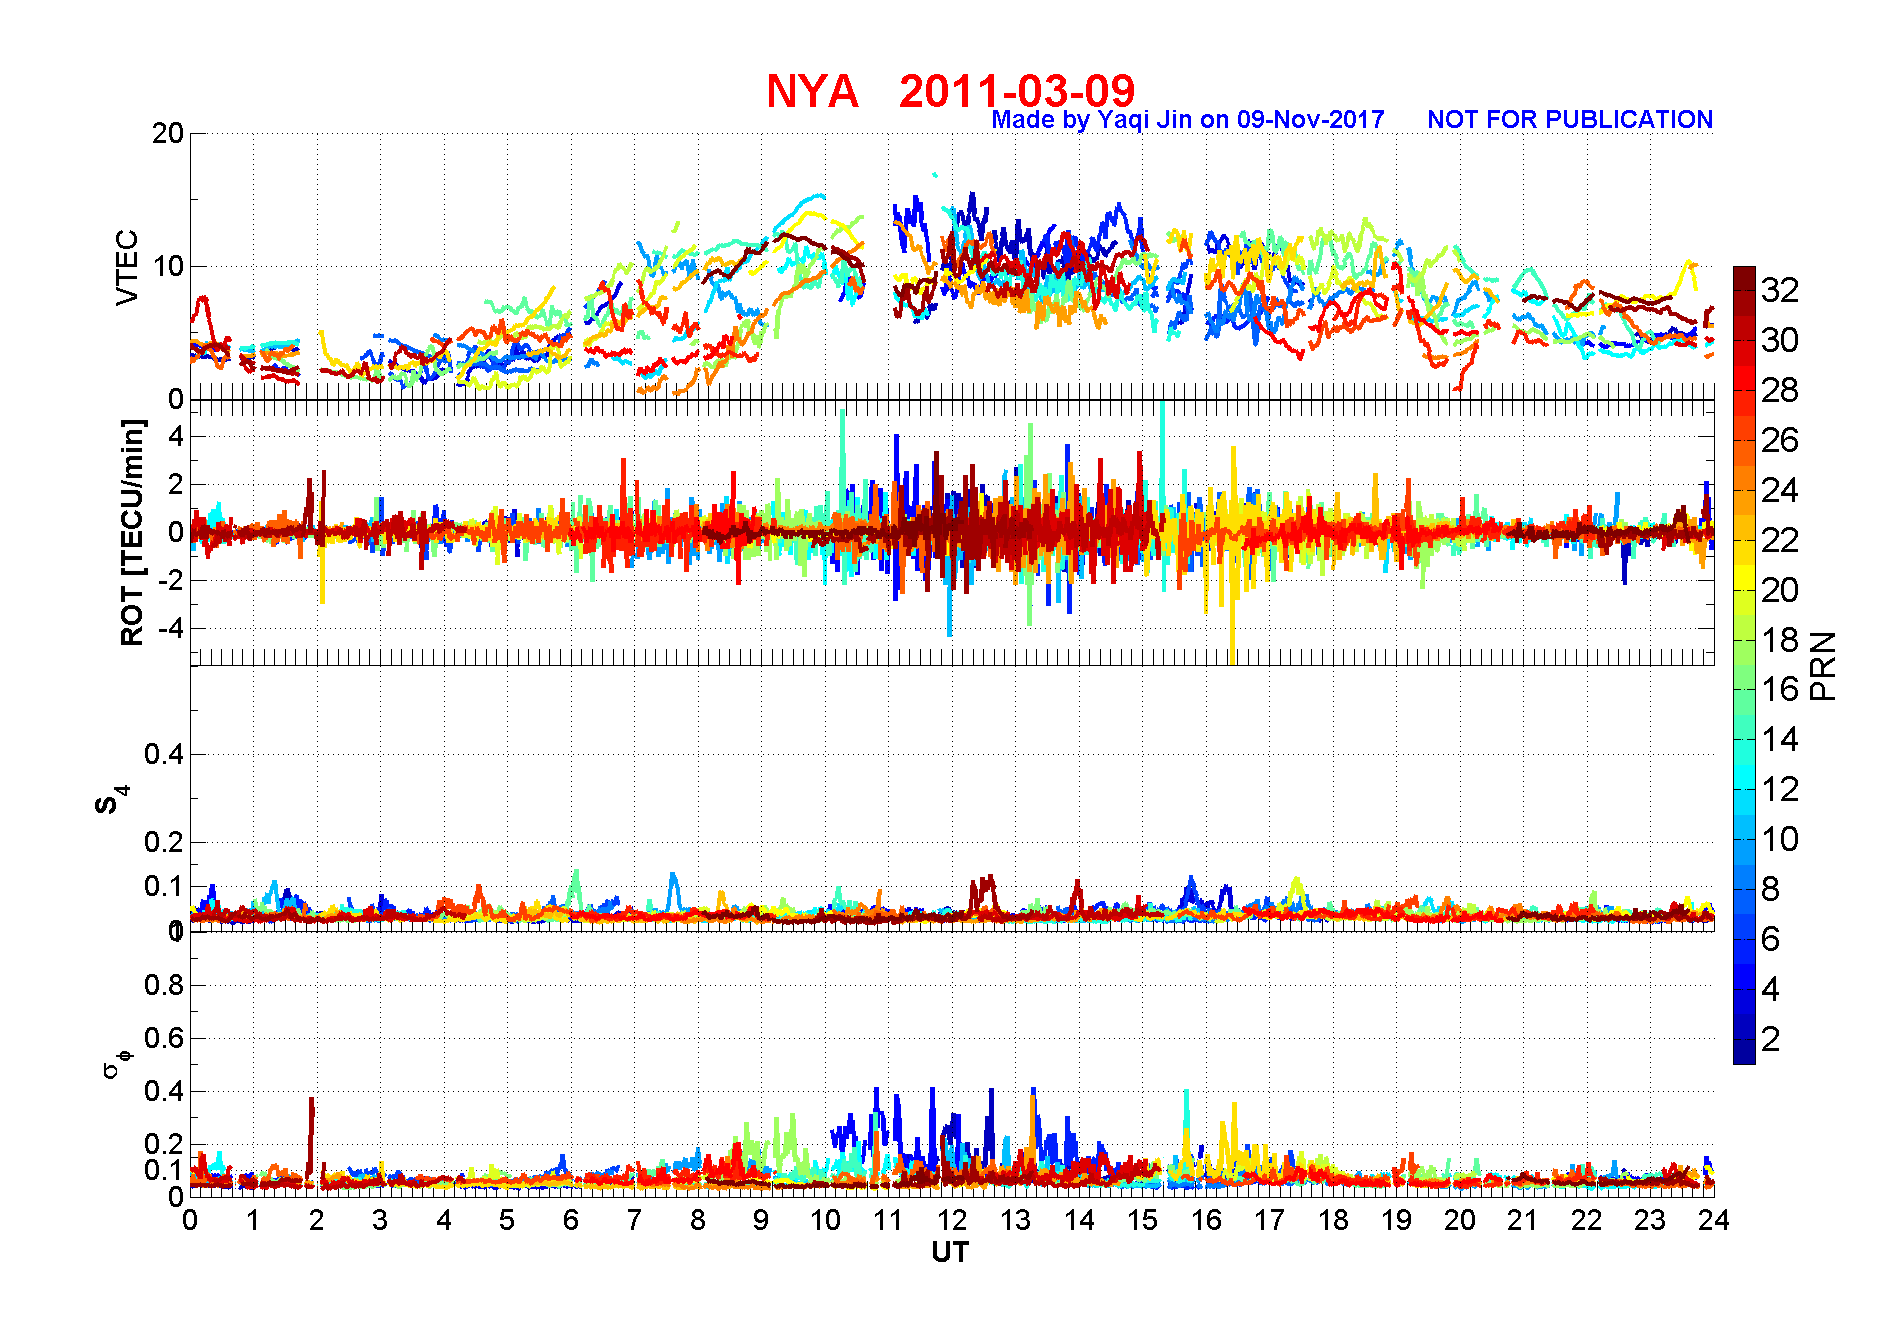Viewport: 1904px width, 1330px height.
Task: Click the "10" tick on the VTEC y-axis
Action: pyautogui.click(x=167, y=266)
